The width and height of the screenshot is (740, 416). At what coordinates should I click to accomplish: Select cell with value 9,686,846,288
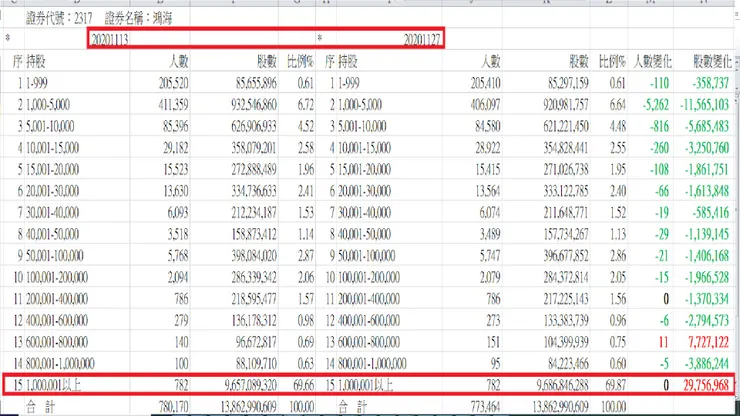563,385
